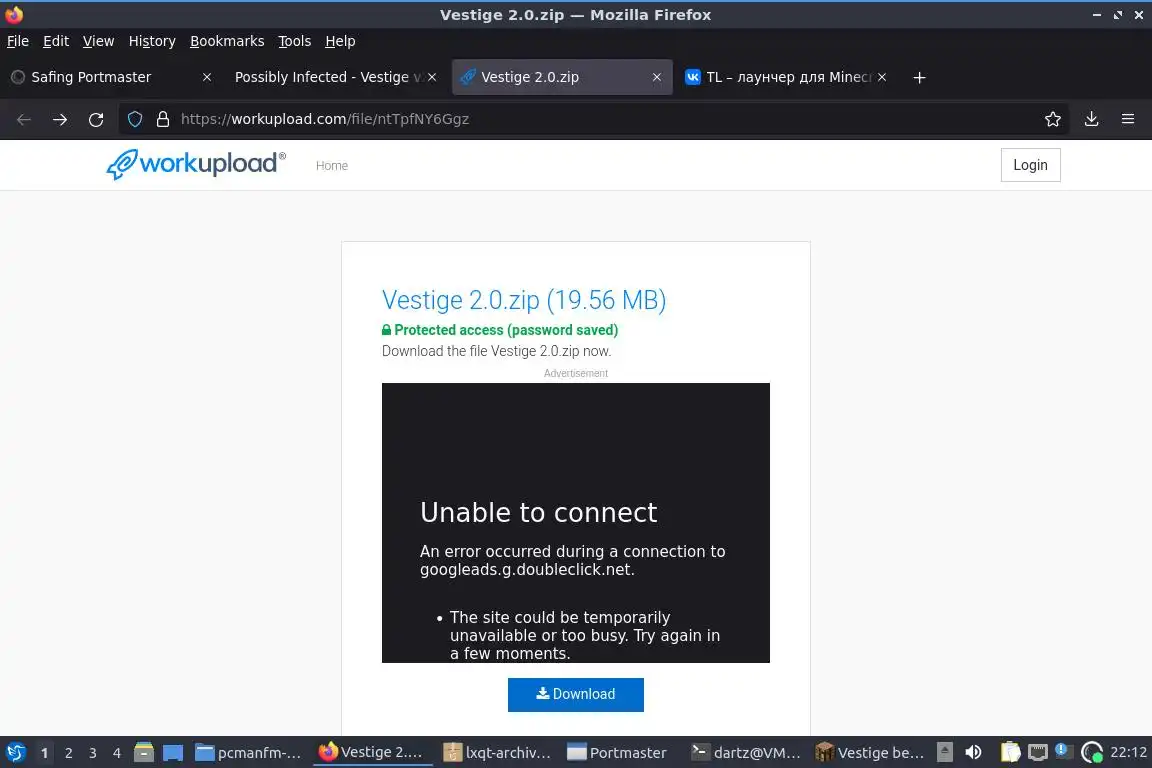The height and width of the screenshot is (768, 1152).
Task: Open the Bookmarks menu
Action: coord(227,41)
